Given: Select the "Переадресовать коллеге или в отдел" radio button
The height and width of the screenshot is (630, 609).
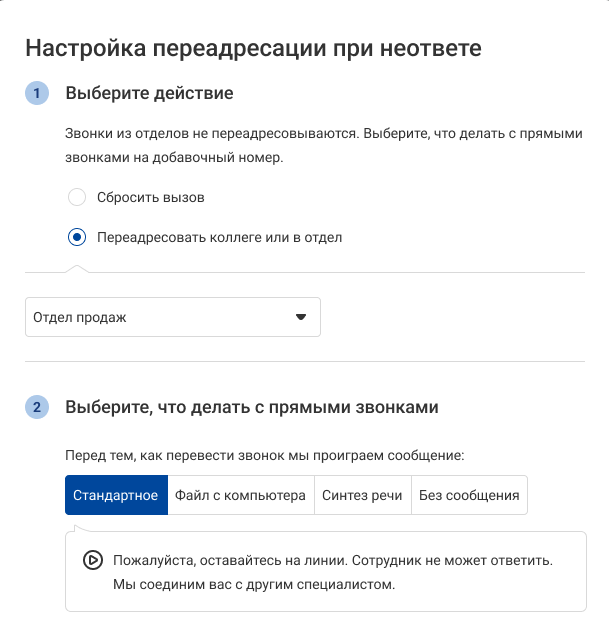Looking at the screenshot, I should (77, 237).
